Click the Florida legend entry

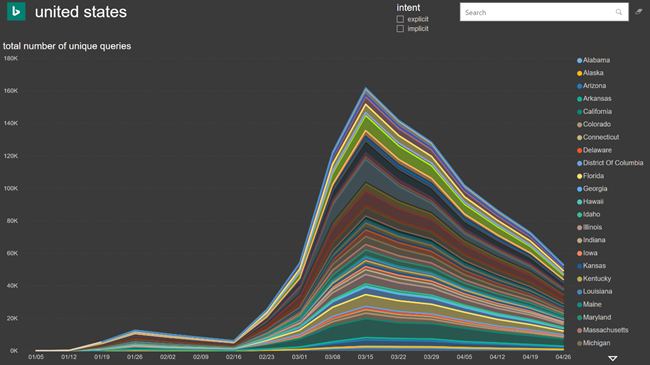(590, 176)
